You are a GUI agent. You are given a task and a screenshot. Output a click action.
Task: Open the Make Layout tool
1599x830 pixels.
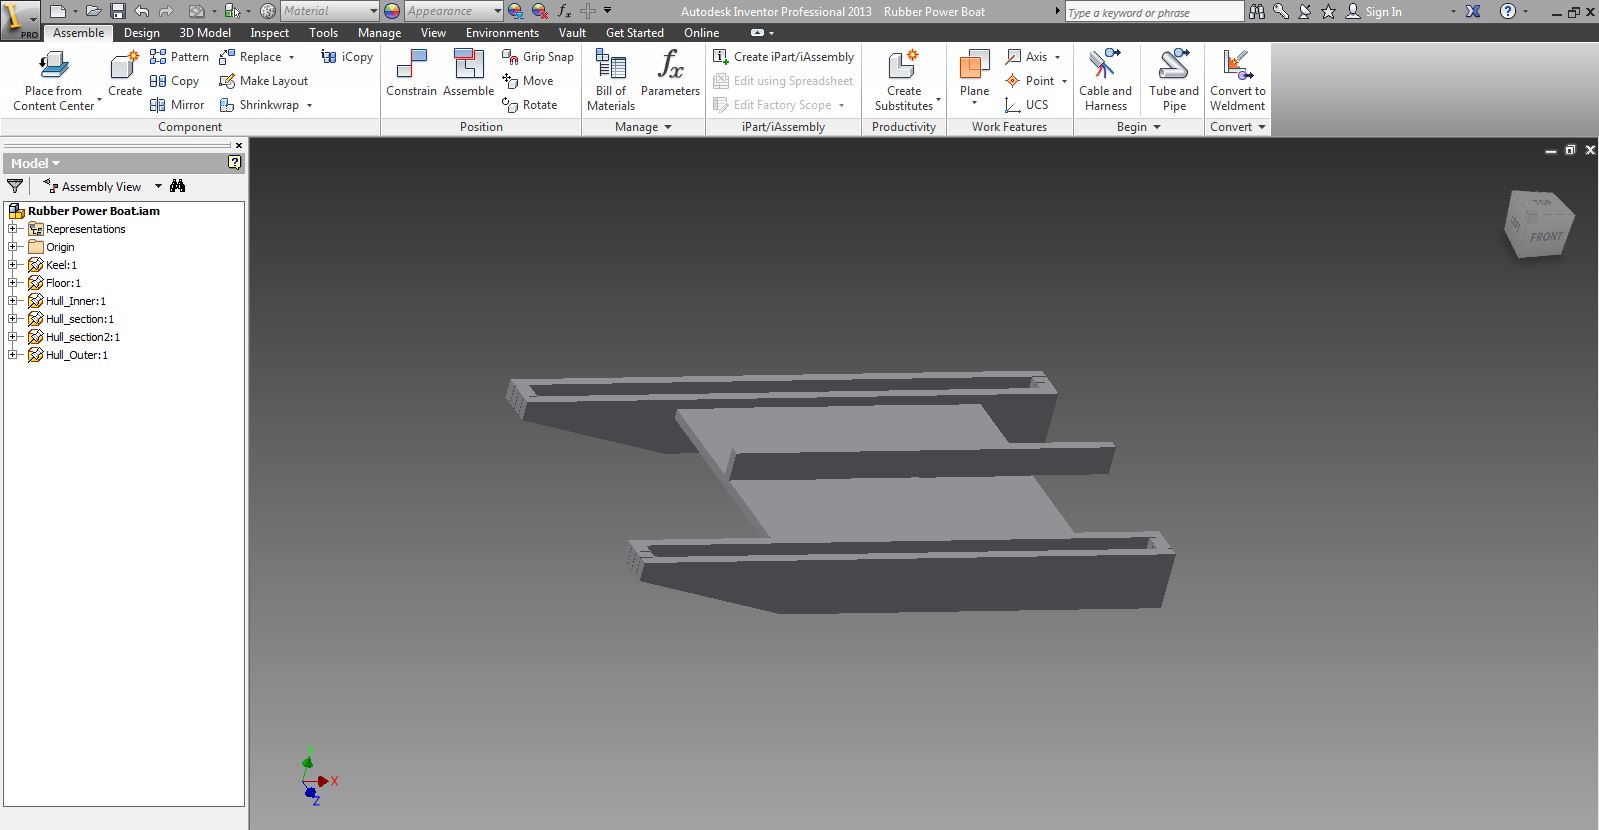tap(264, 81)
